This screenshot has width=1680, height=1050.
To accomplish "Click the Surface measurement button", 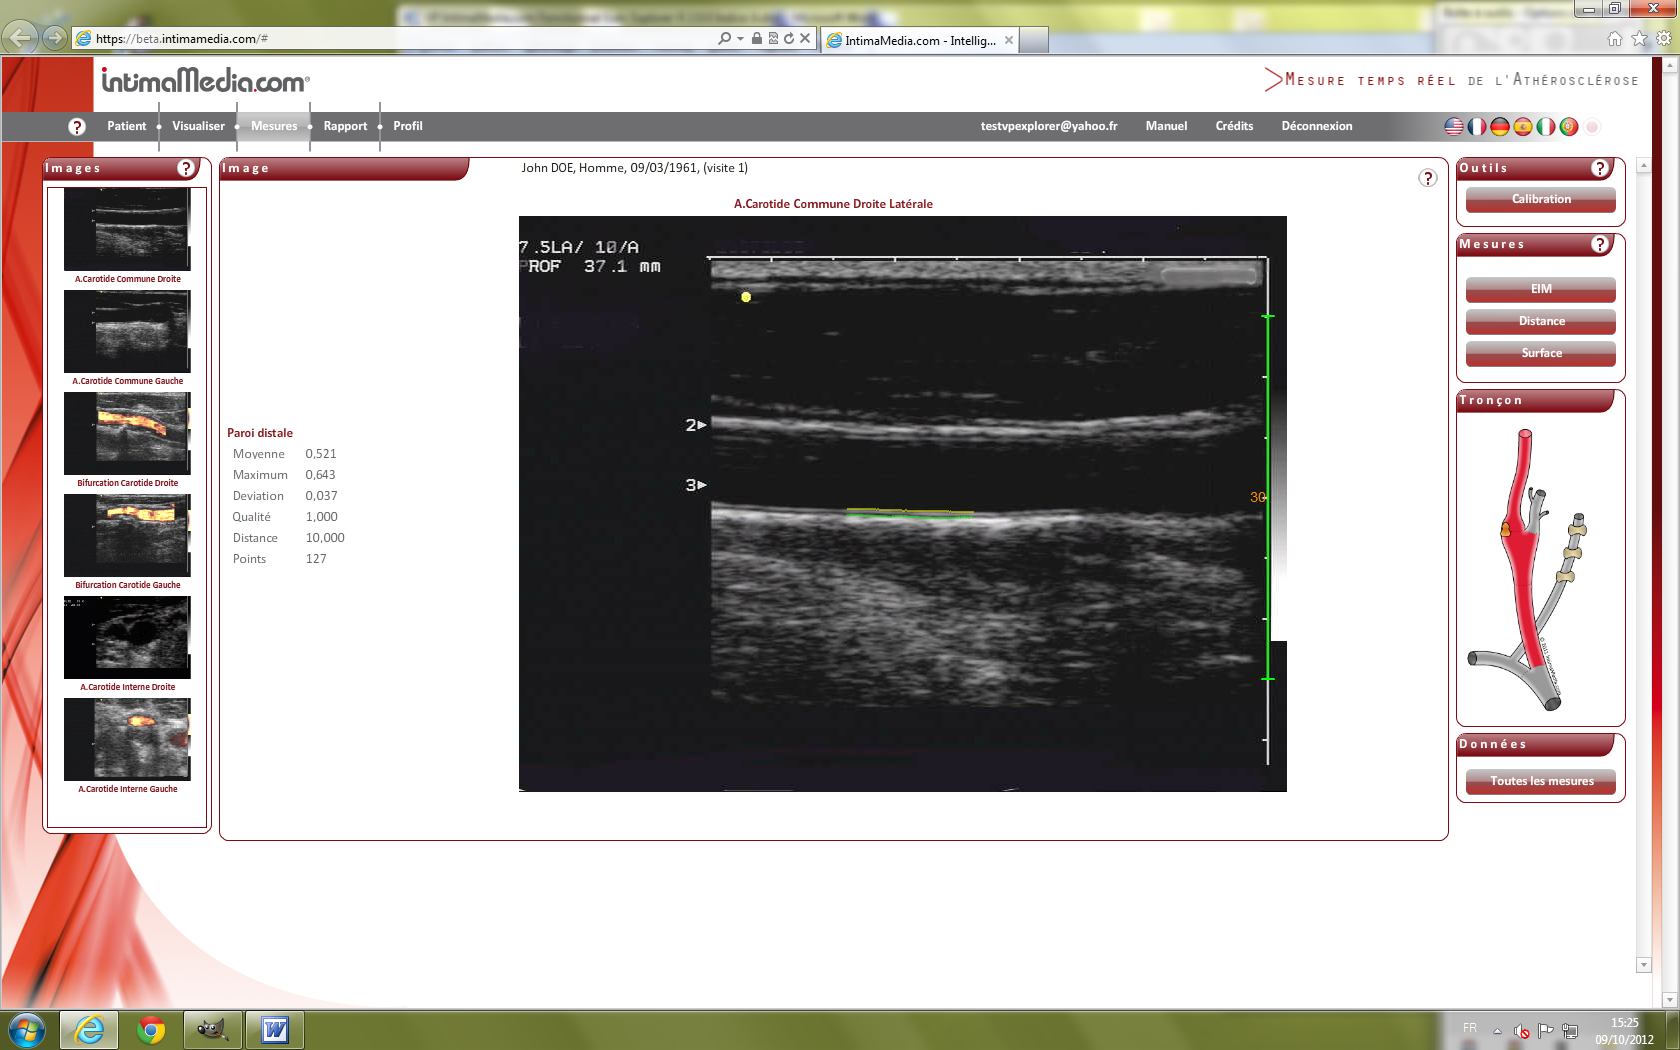I will coord(1540,353).
